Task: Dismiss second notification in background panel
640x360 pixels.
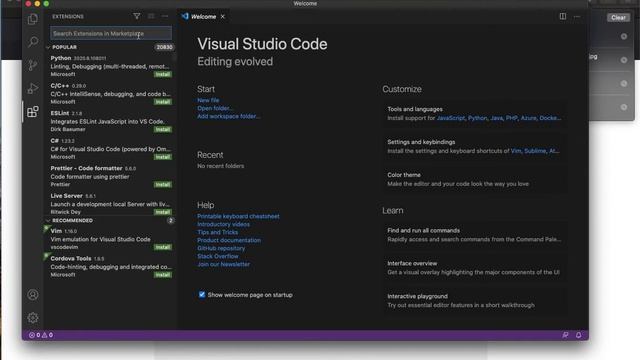Action: [x=624, y=60]
